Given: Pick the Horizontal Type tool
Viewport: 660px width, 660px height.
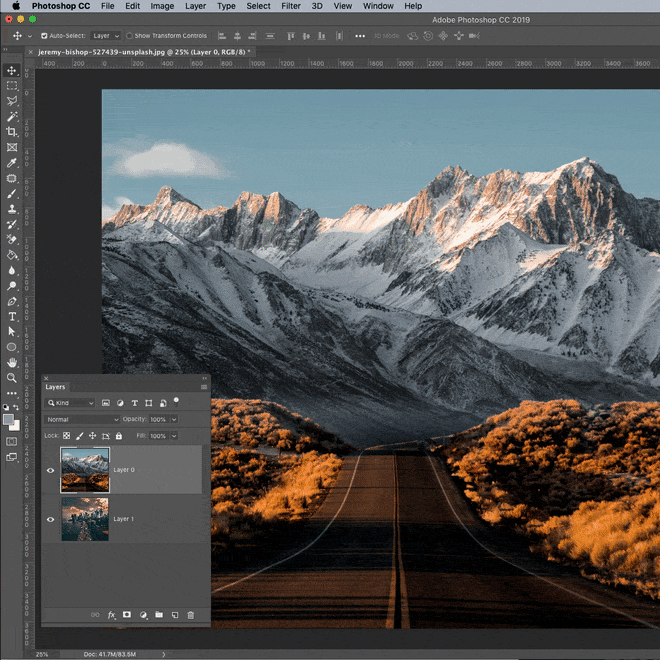Looking at the screenshot, I should pyautogui.click(x=12, y=316).
